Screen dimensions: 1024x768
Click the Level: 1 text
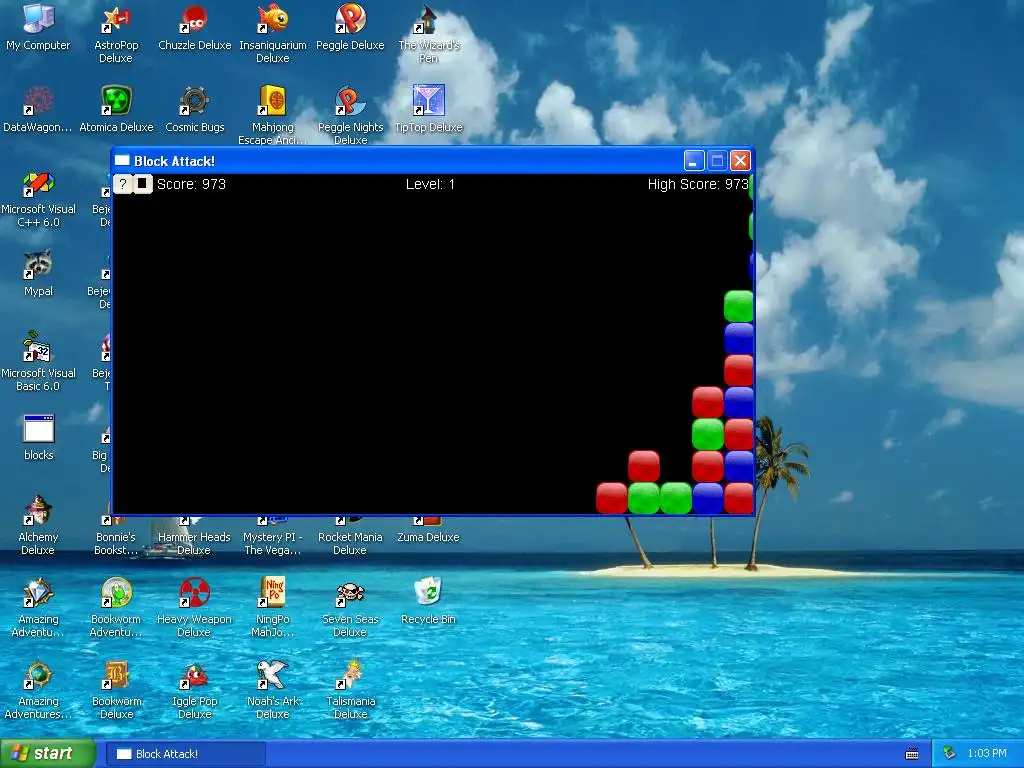coord(430,184)
